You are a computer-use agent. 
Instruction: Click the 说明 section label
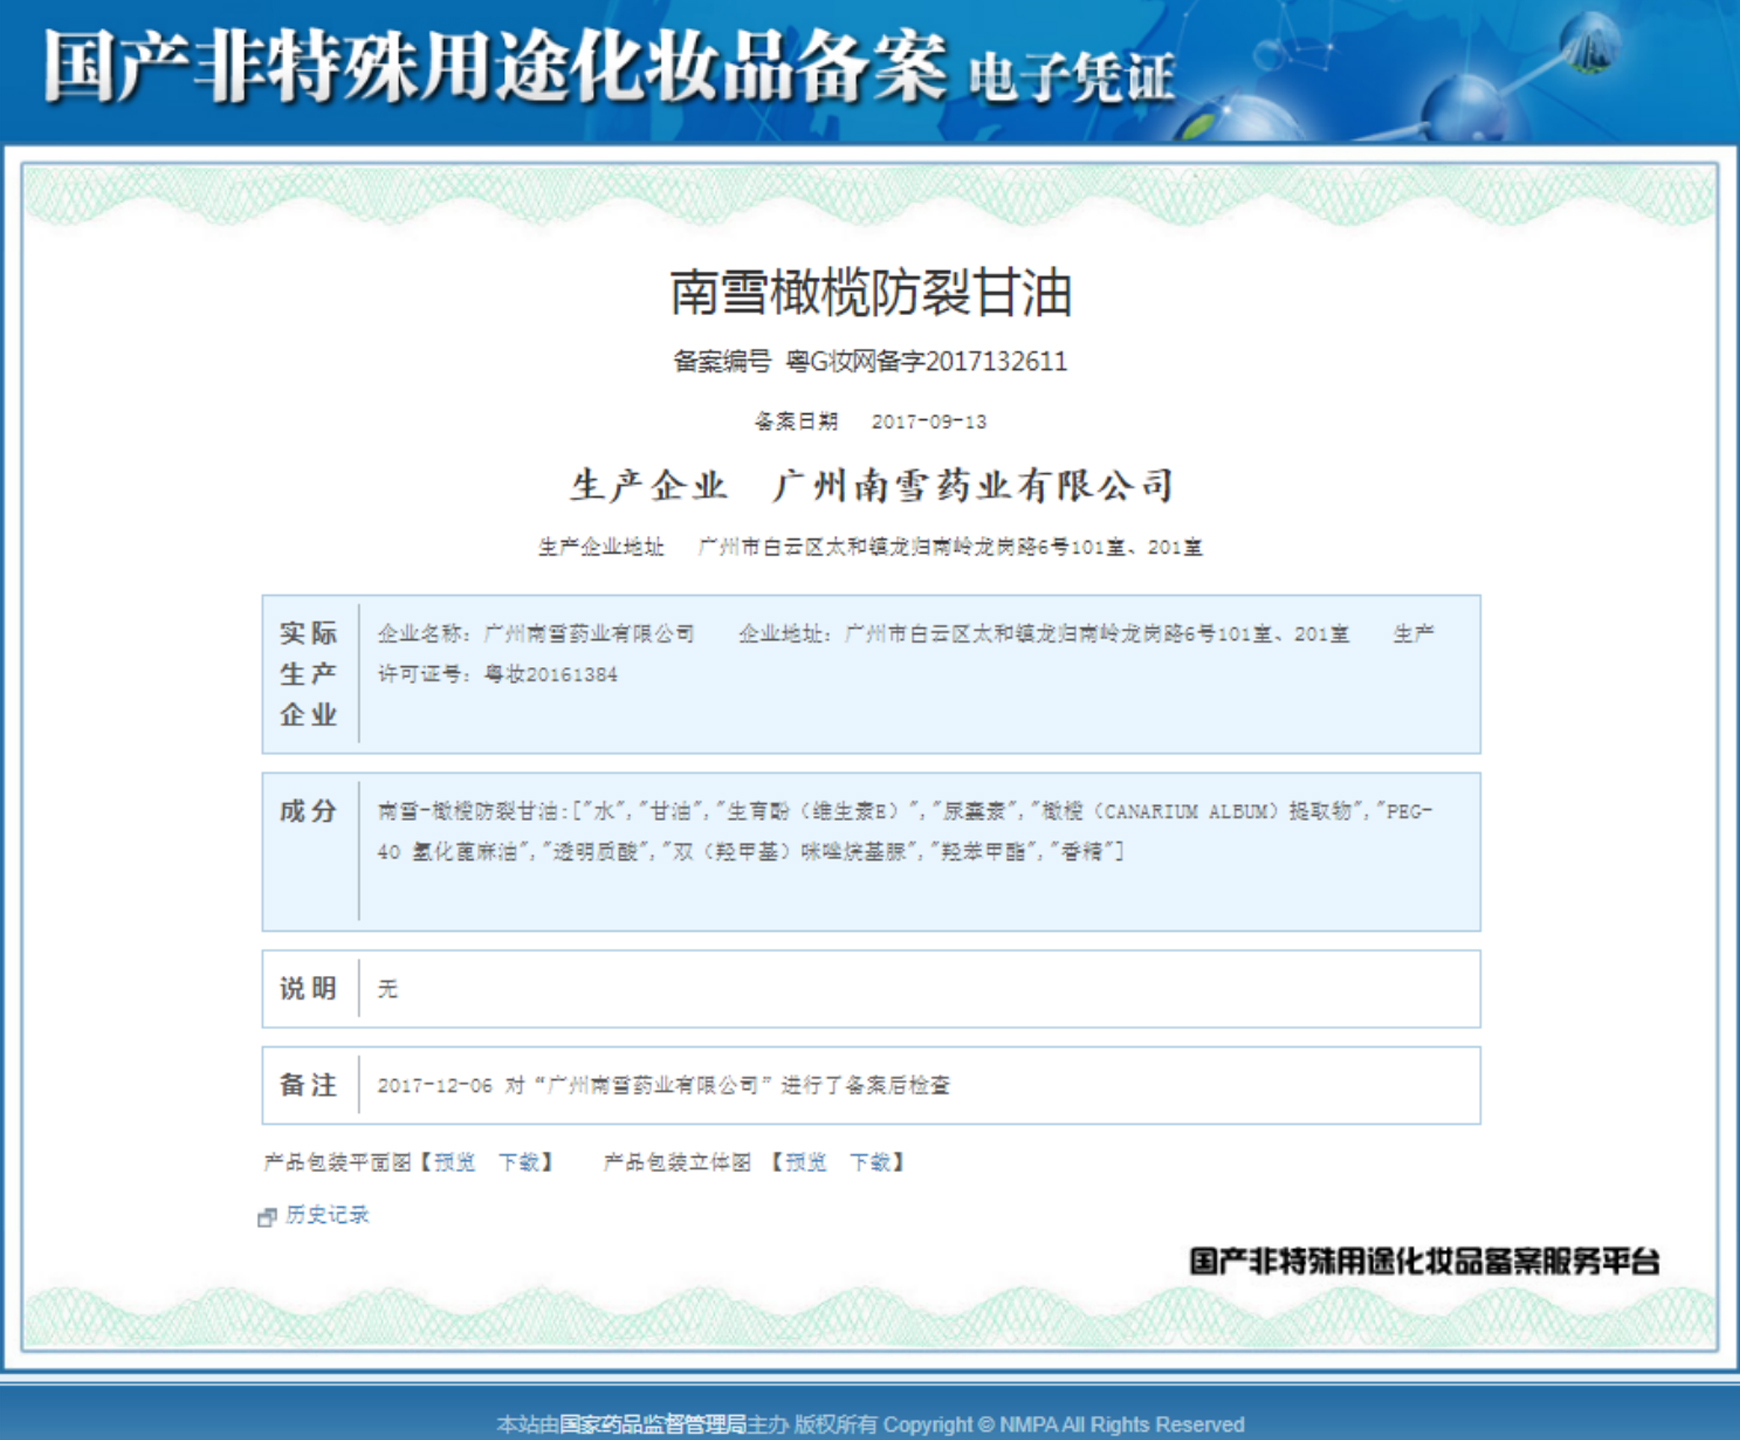(309, 989)
